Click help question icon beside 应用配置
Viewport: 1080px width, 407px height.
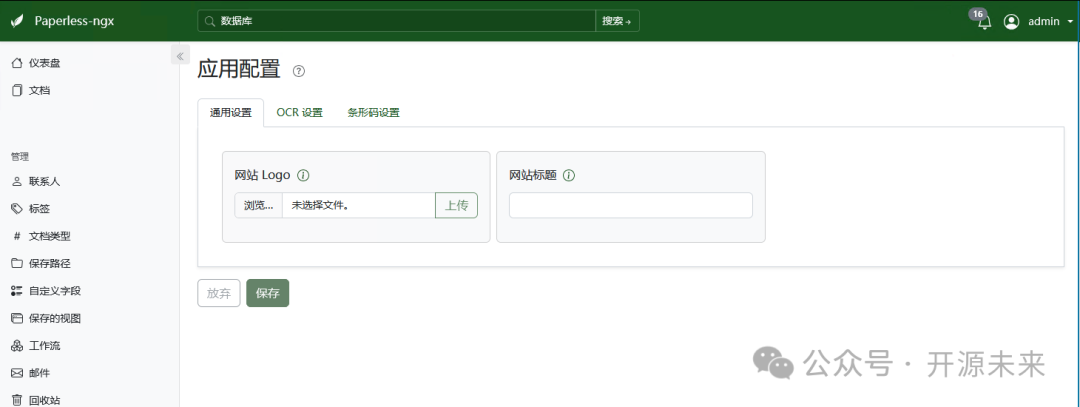[299, 71]
